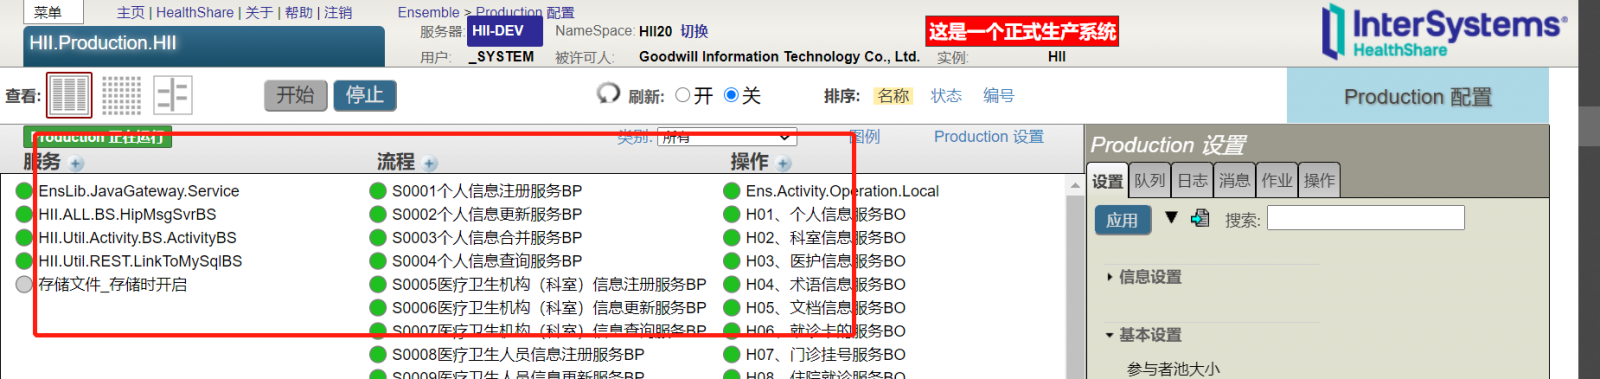Screen dimensions: 1600x379
Task: Switch to the 作业 tab
Action: coord(1277,181)
